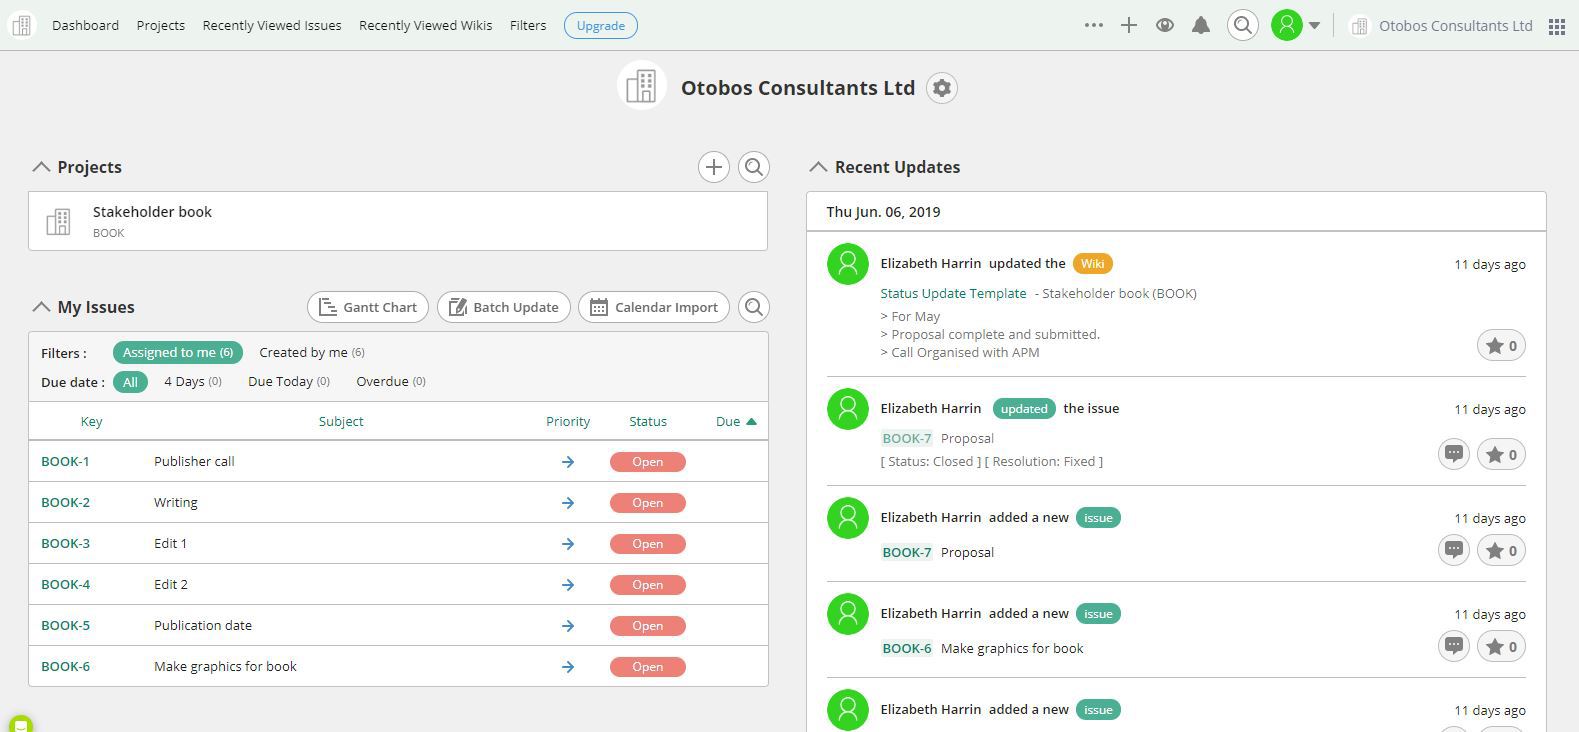Select Created by me filter
Image resolution: width=1579 pixels, height=732 pixels.
pyautogui.click(x=312, y=352)
